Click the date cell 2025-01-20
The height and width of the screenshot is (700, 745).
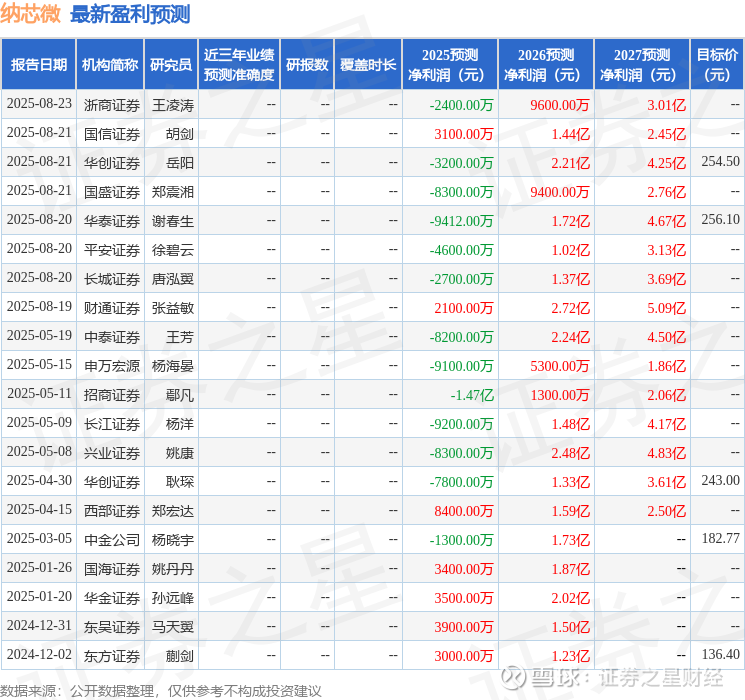39,596
